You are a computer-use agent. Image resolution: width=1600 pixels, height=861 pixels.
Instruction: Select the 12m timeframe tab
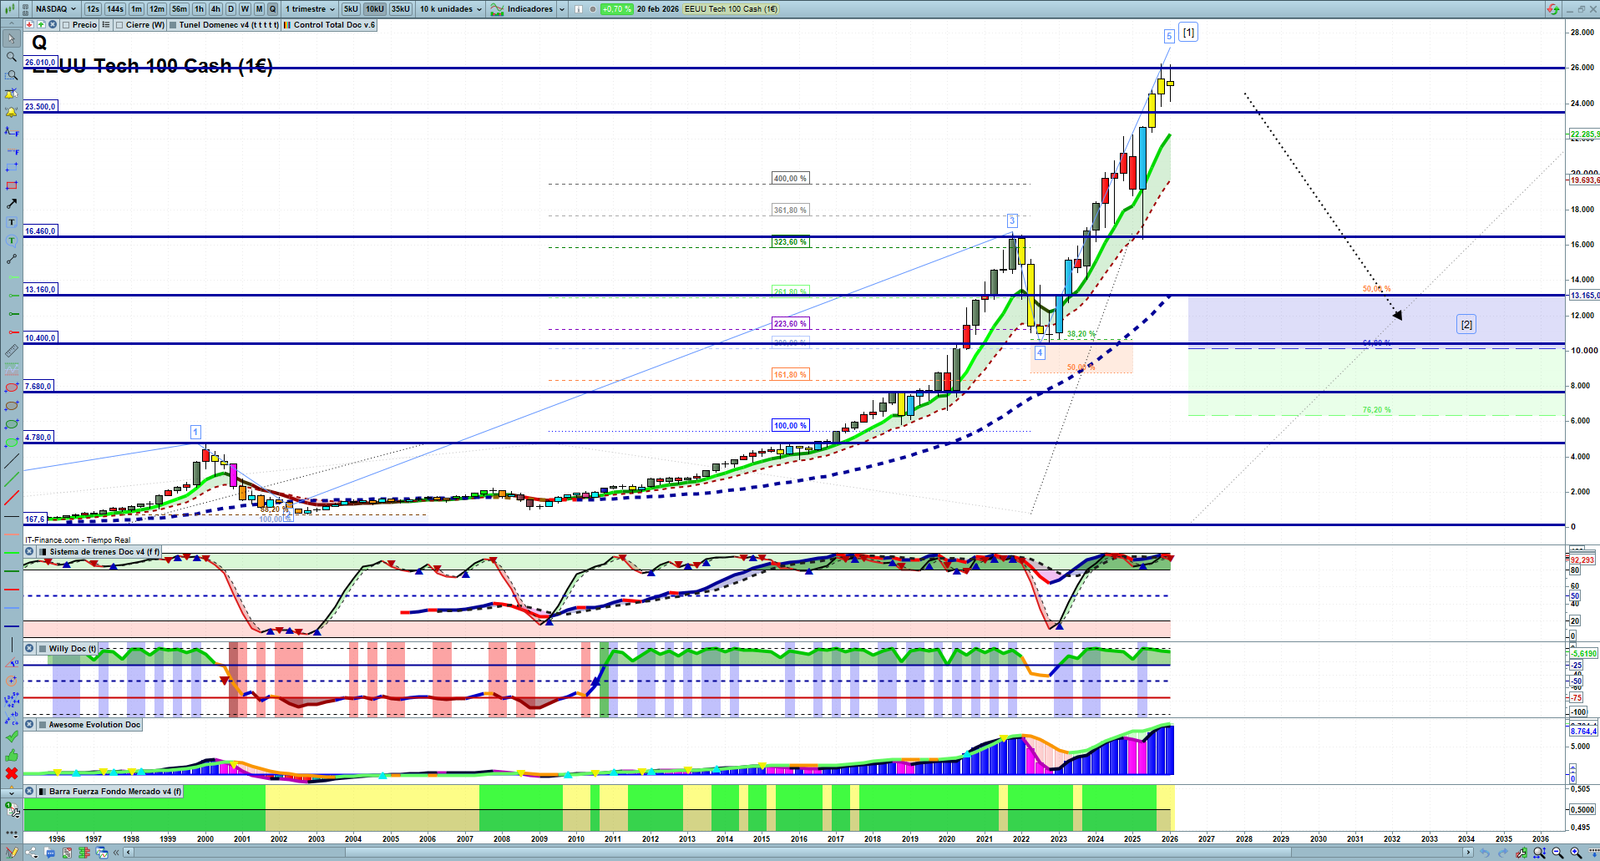[x=157, y=9]
